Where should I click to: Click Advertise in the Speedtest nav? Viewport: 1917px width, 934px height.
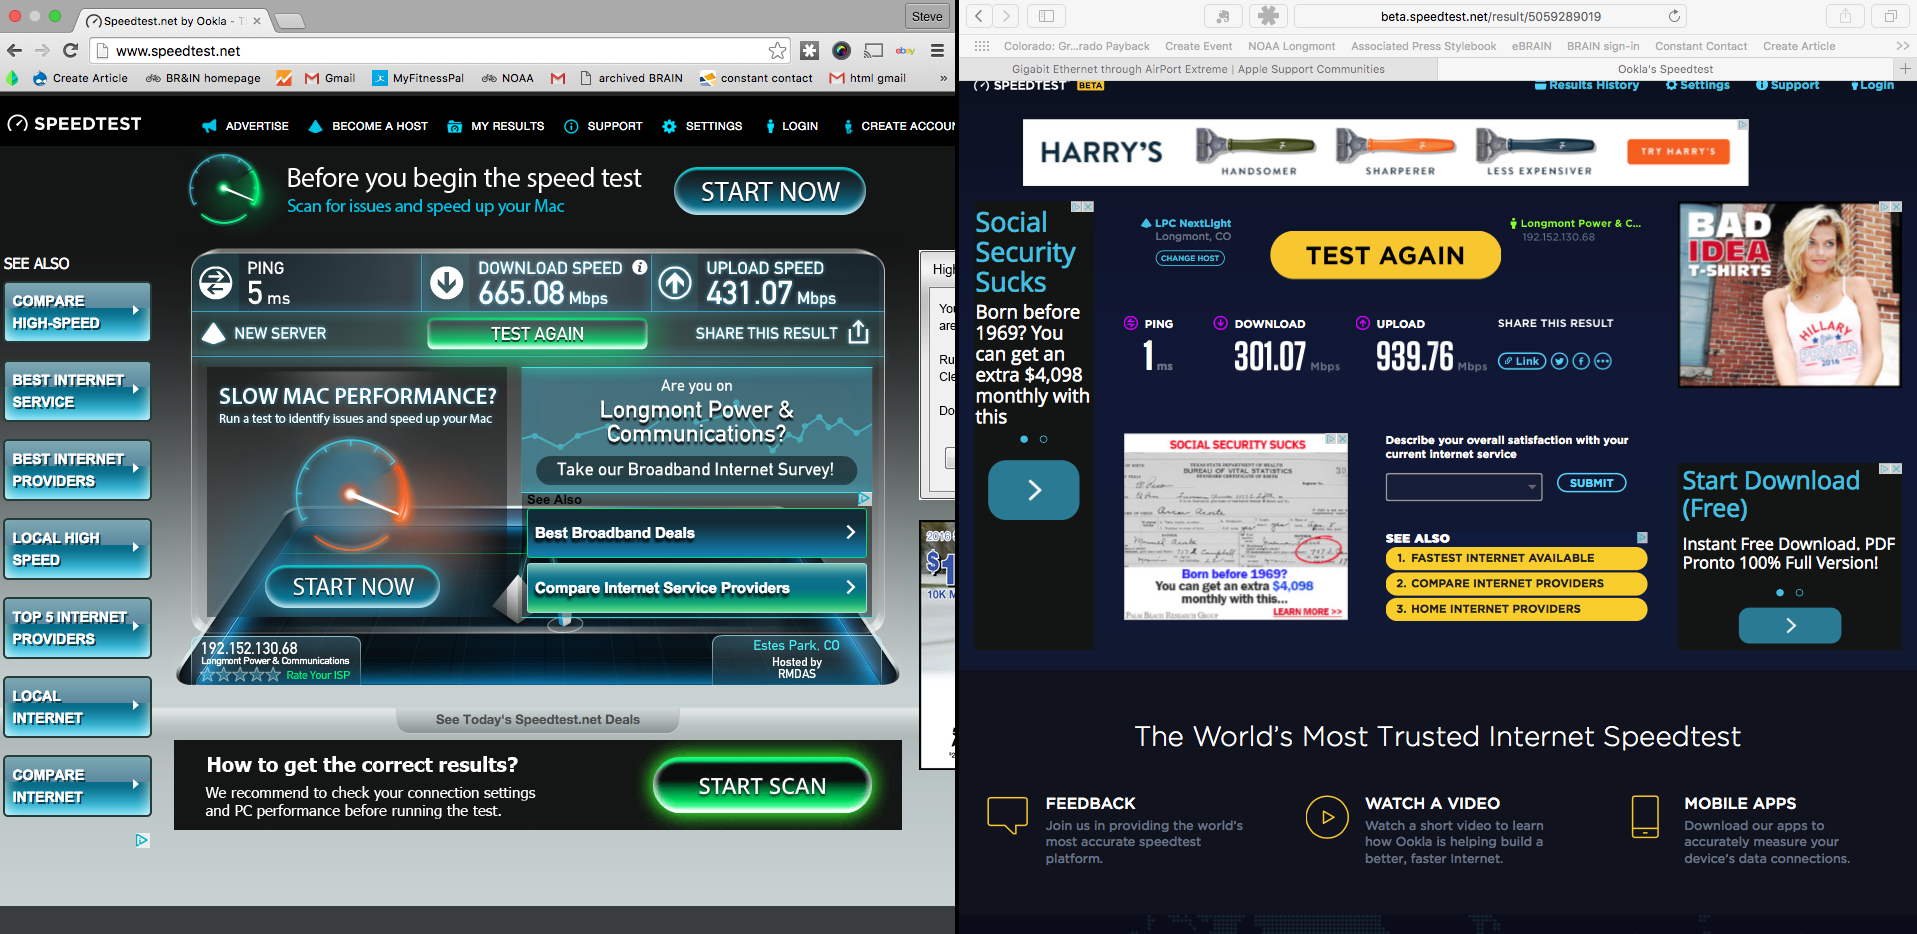tap(246, 126)
